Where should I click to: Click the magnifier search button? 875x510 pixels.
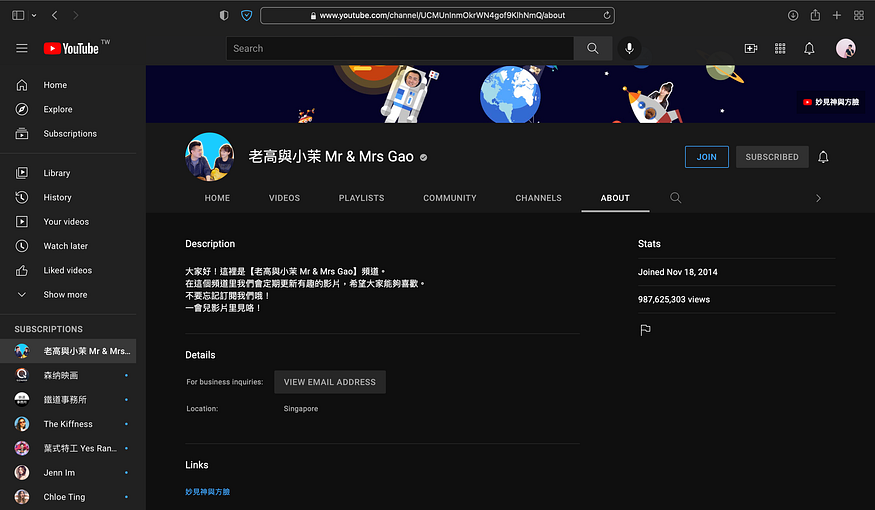pyautogui.click(x=593, y=49)
